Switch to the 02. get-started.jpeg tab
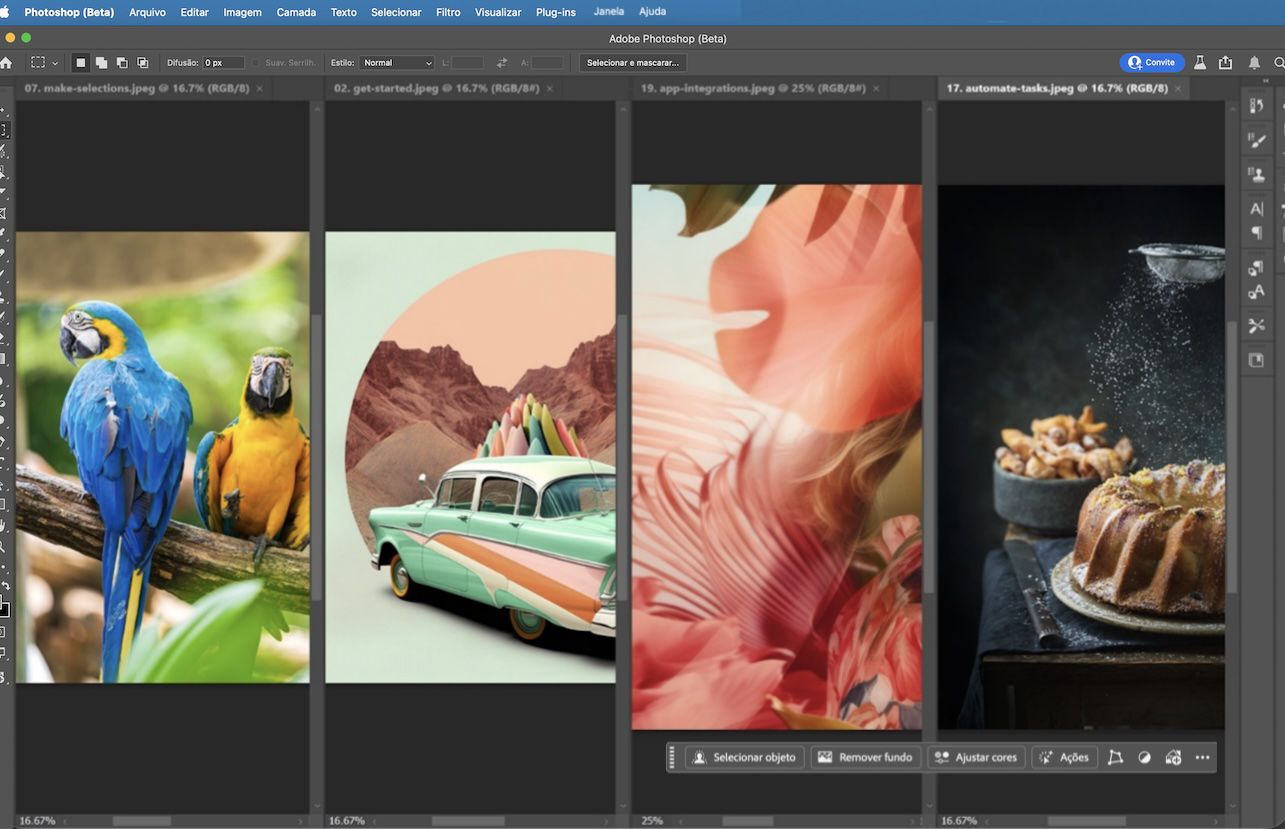Viewport: 1285px width, 829px height. click(430, 88)
